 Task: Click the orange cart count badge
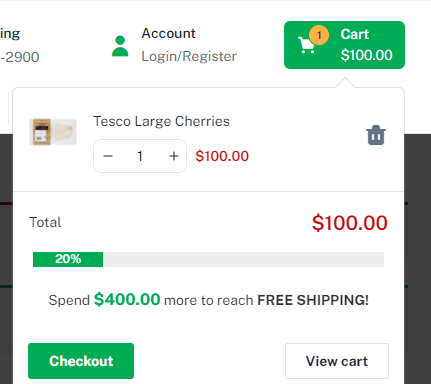[319, 35]
